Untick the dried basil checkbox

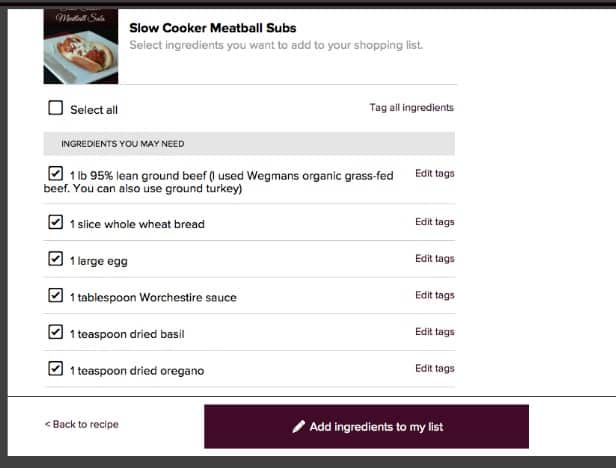pos(55,332)
